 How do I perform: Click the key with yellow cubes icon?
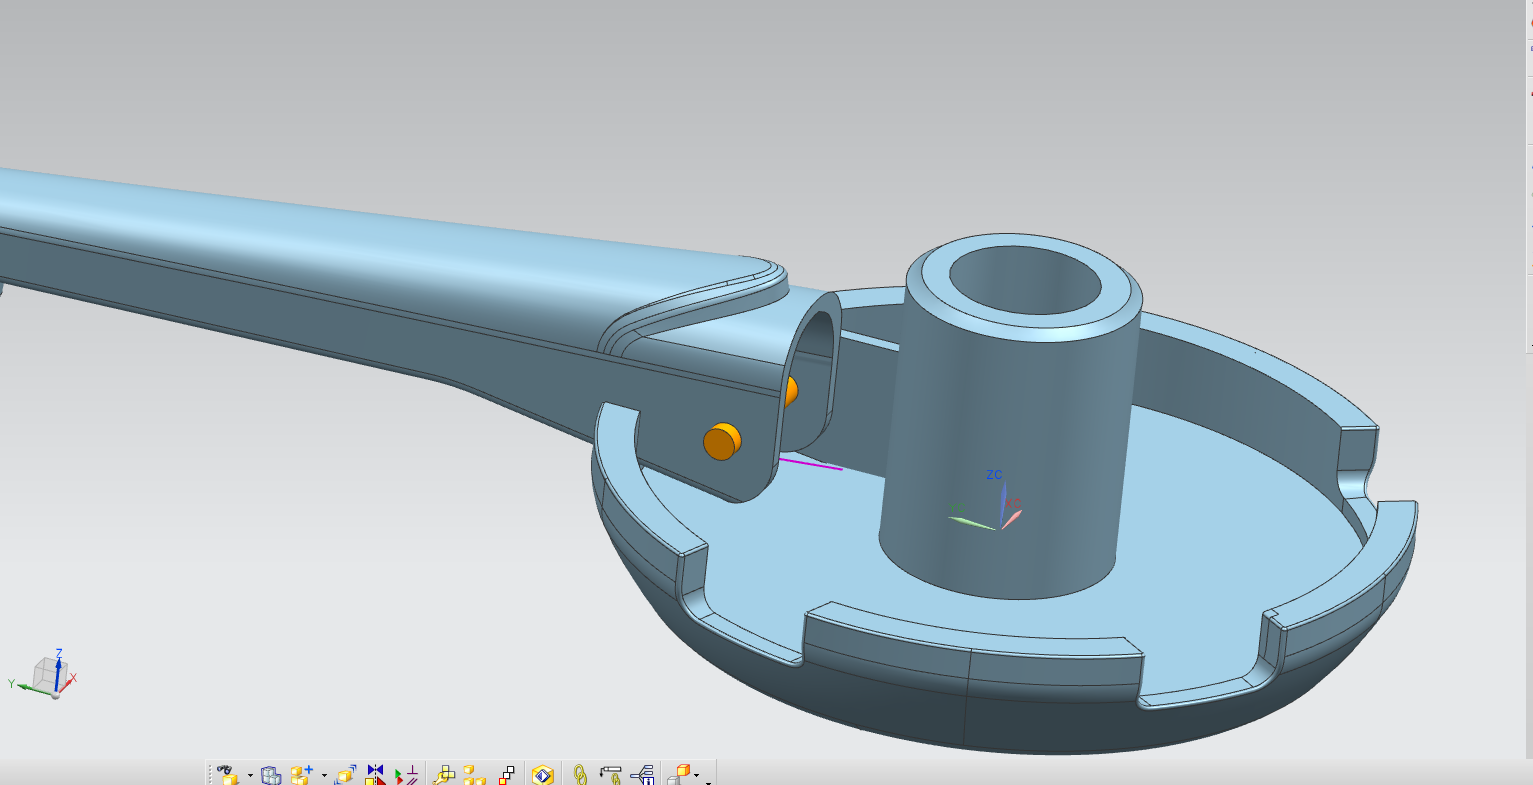pyautogui.click(x=444, y=775)
